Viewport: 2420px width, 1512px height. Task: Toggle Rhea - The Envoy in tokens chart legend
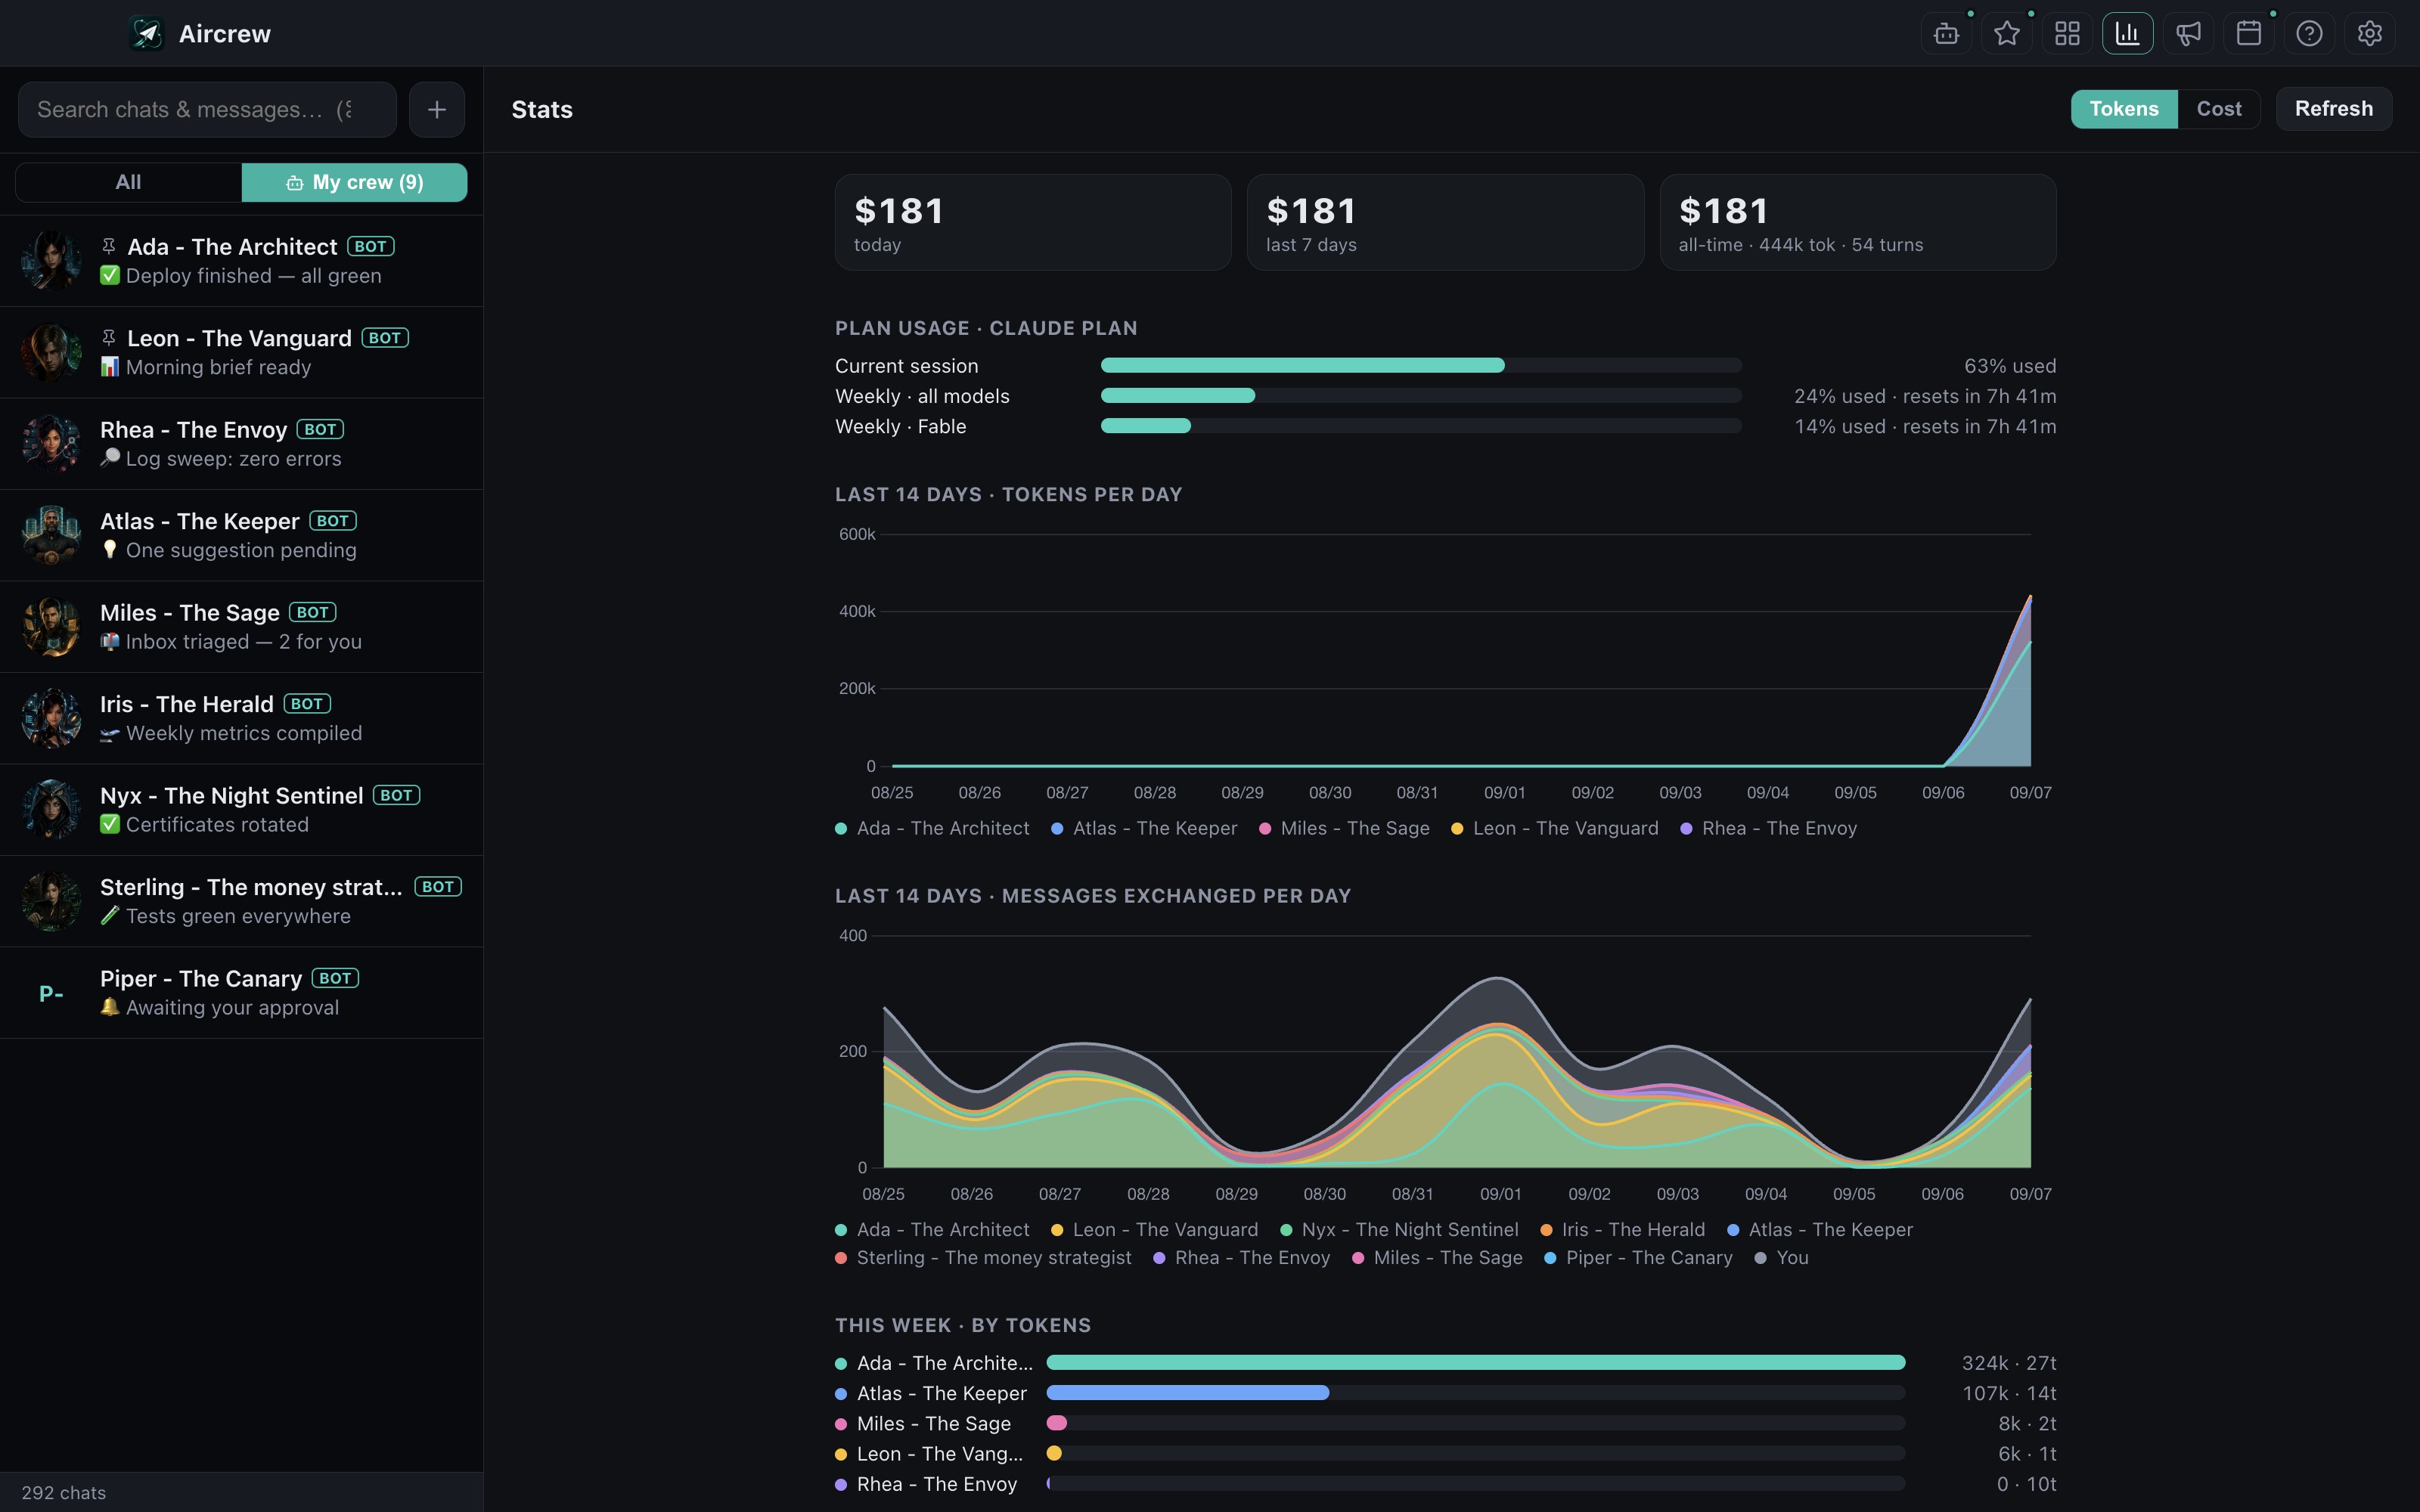click(1768, 828)
